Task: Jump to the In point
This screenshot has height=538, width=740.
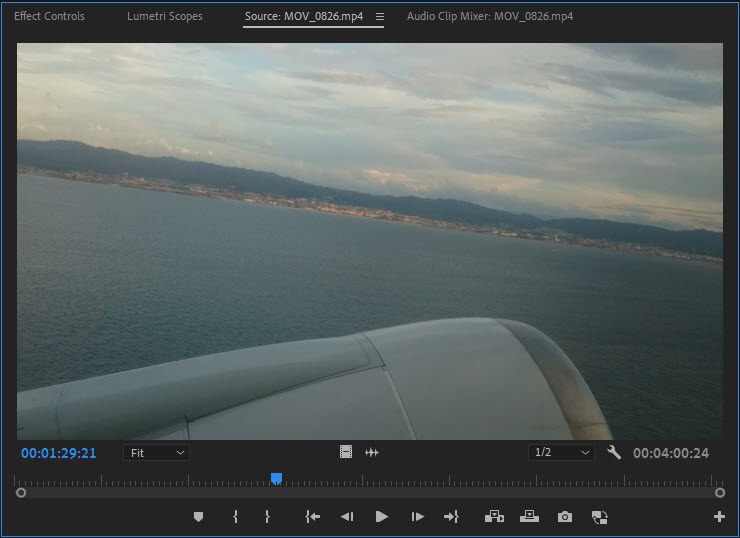Action: click(x=312, y=517)
